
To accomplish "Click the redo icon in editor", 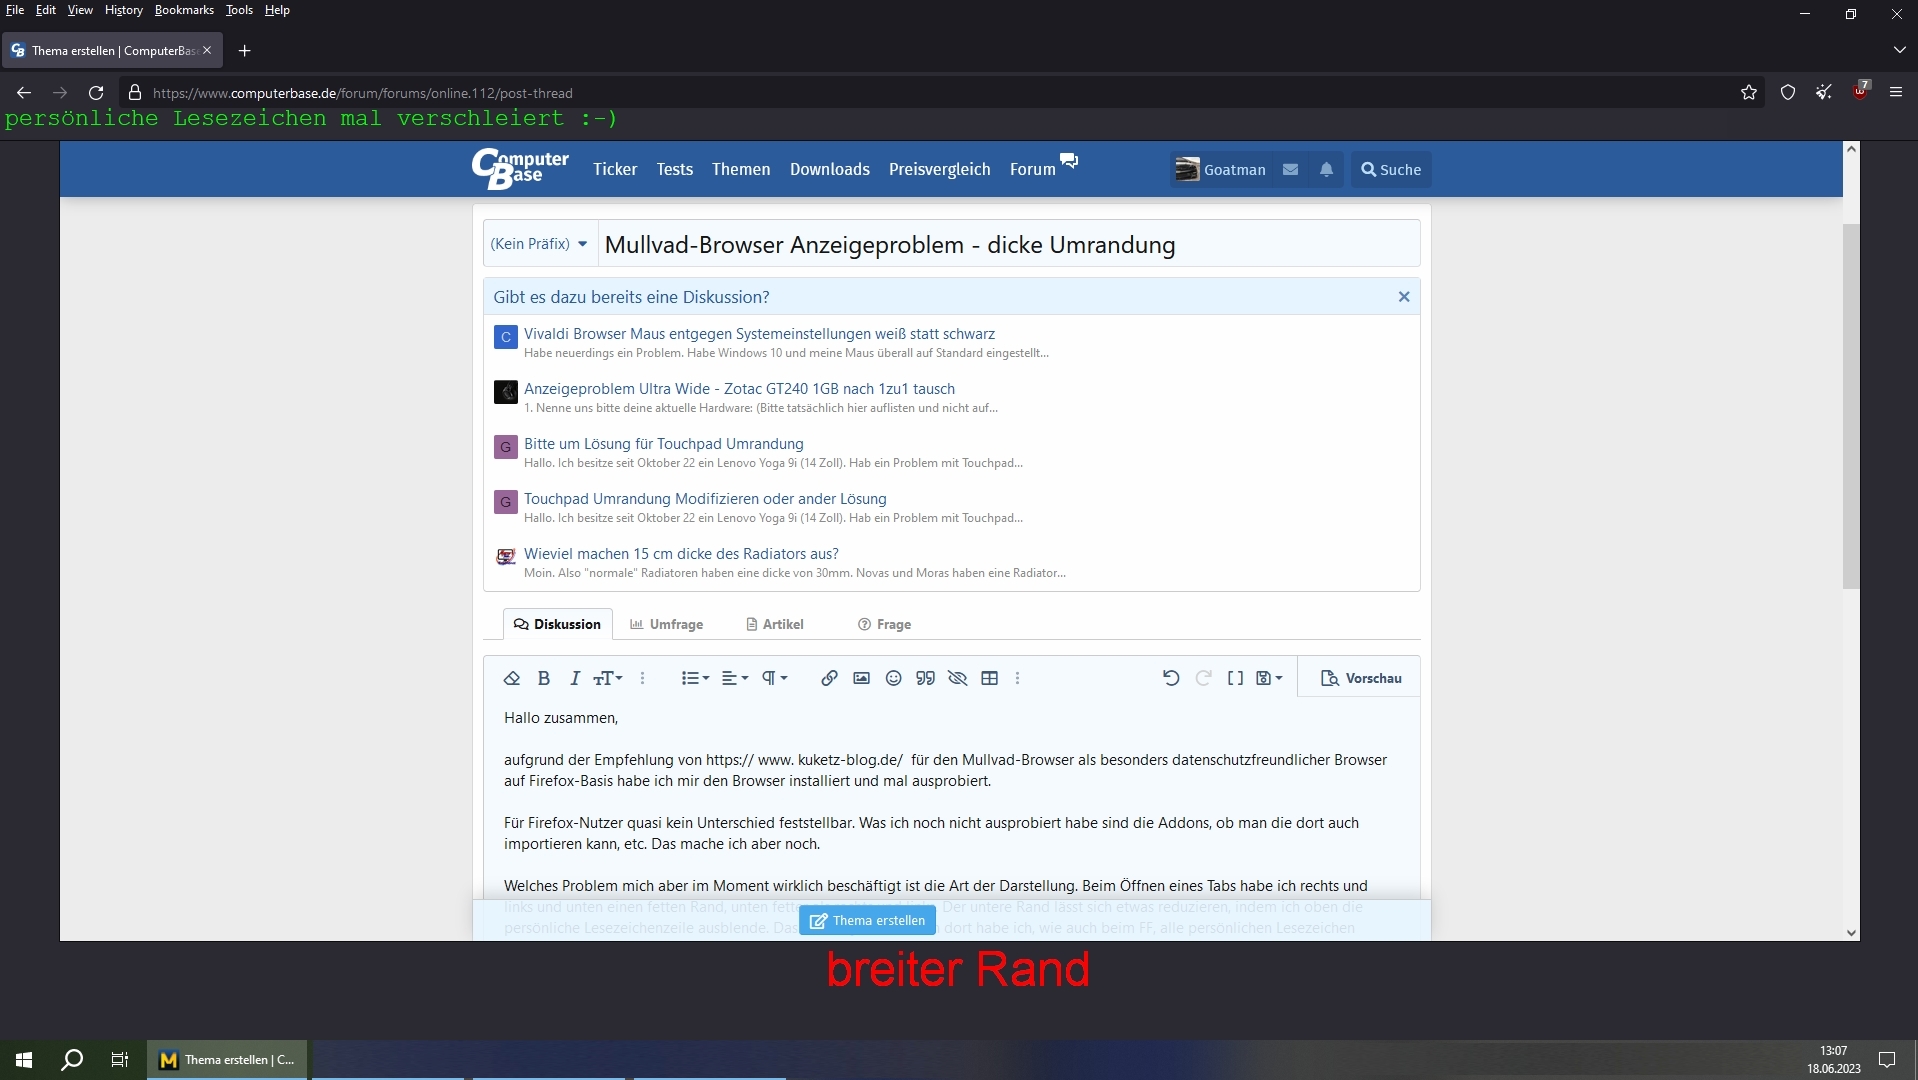I will click(x=1204, y=678).
